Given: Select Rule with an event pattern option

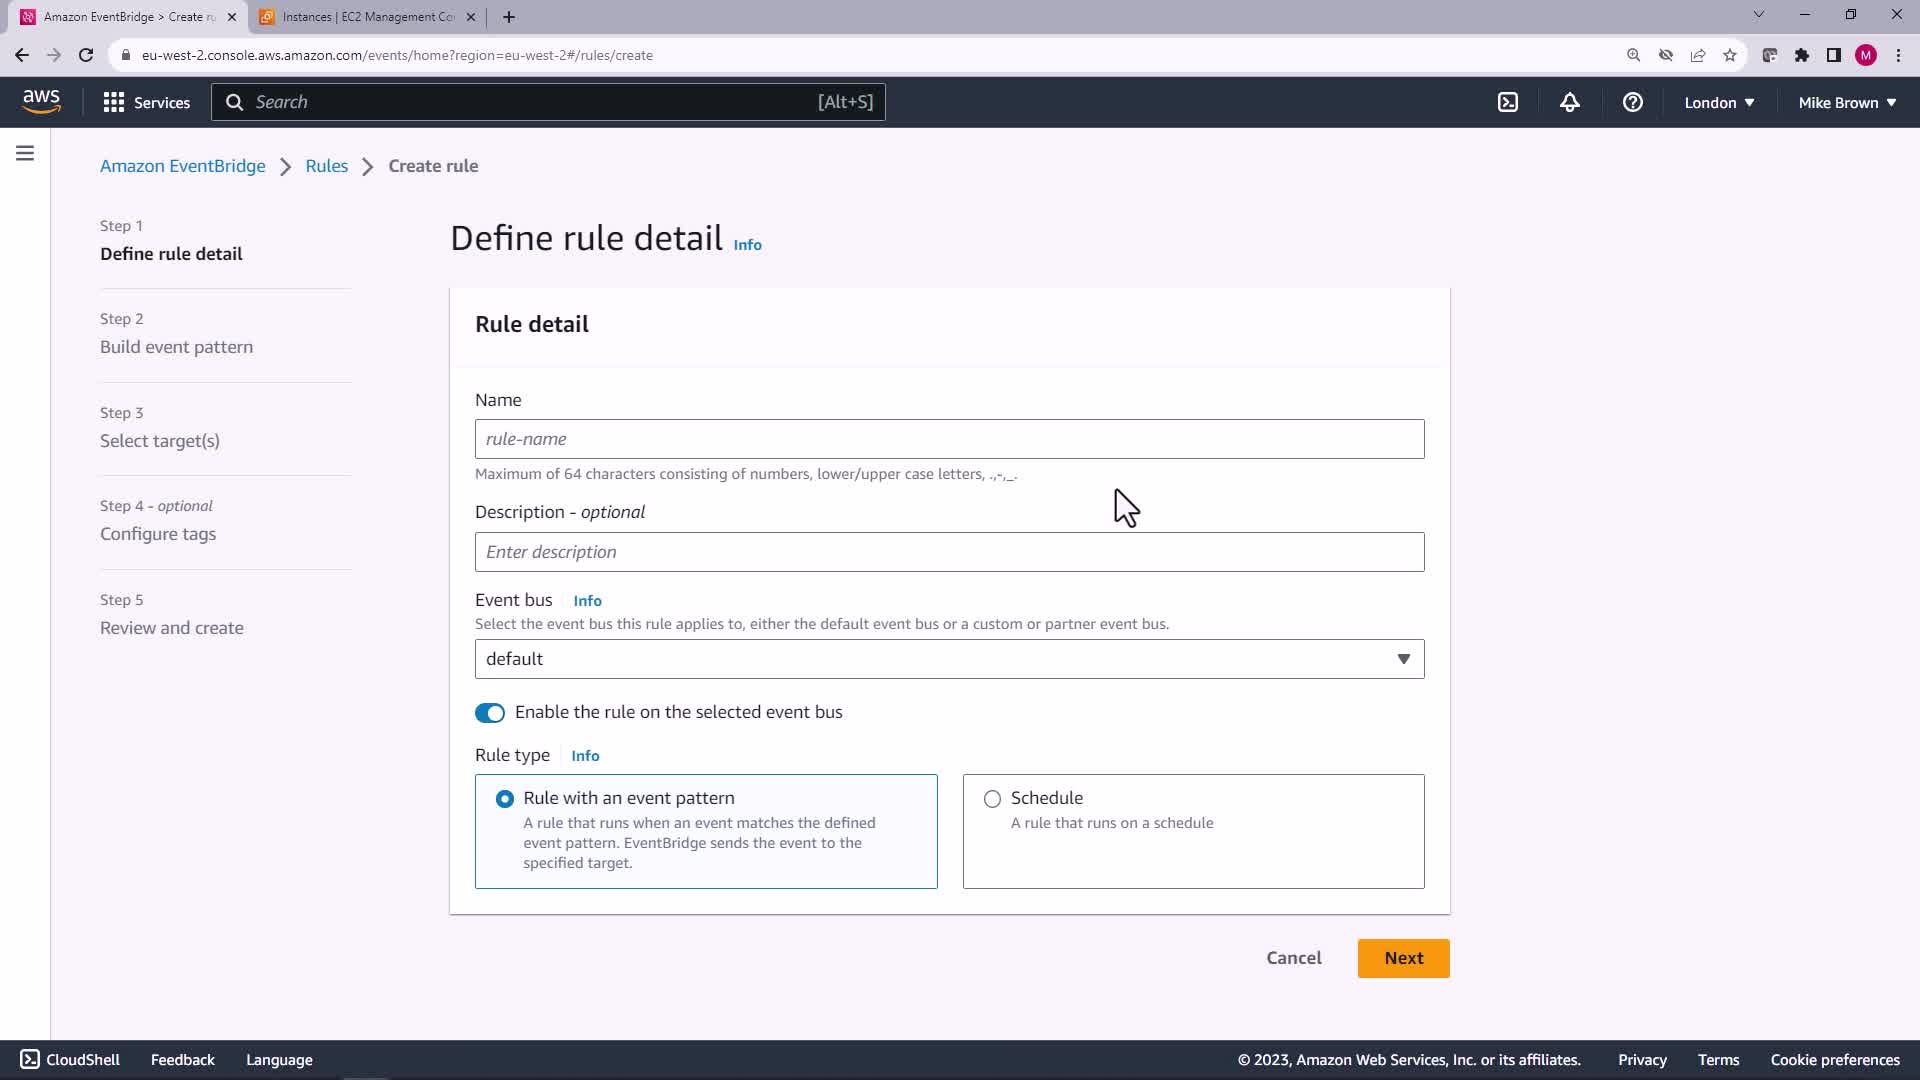Looking at the screenshot, I should (x=505, y=799).
